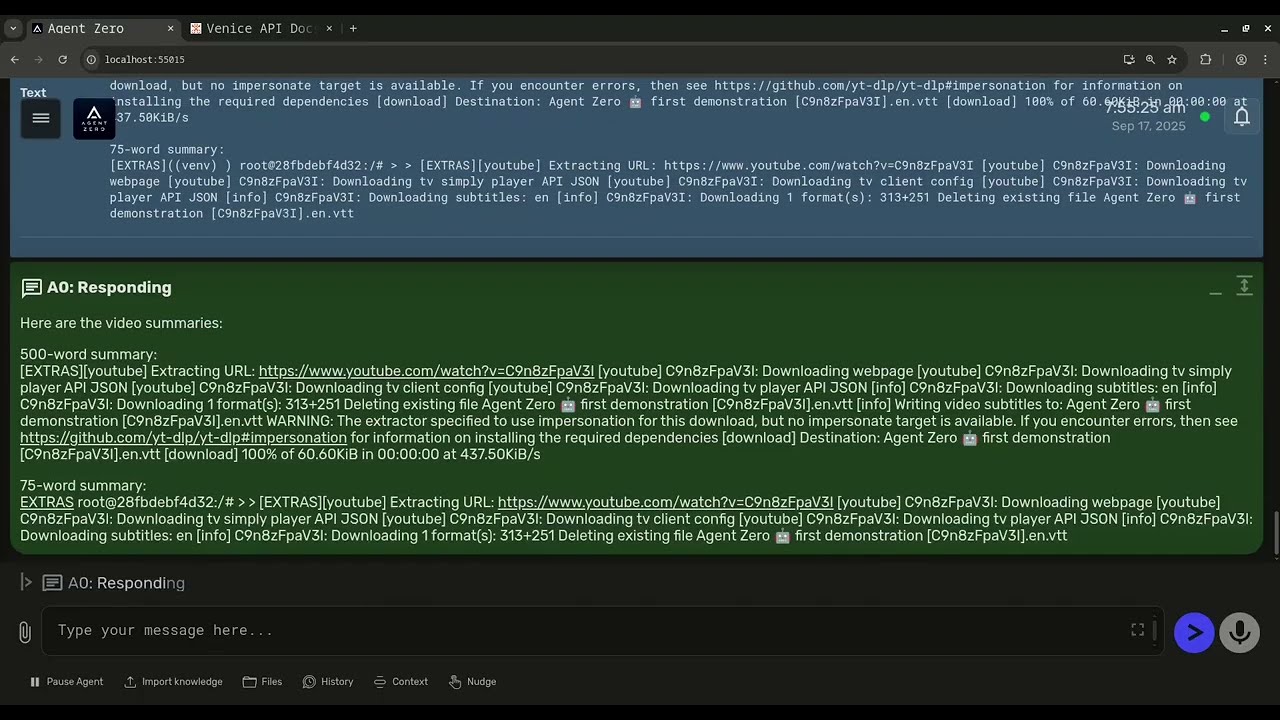The width and height of the screenshot is (1280, 720).
Task: Open the notifications bell
Action: click(1241, 117)
